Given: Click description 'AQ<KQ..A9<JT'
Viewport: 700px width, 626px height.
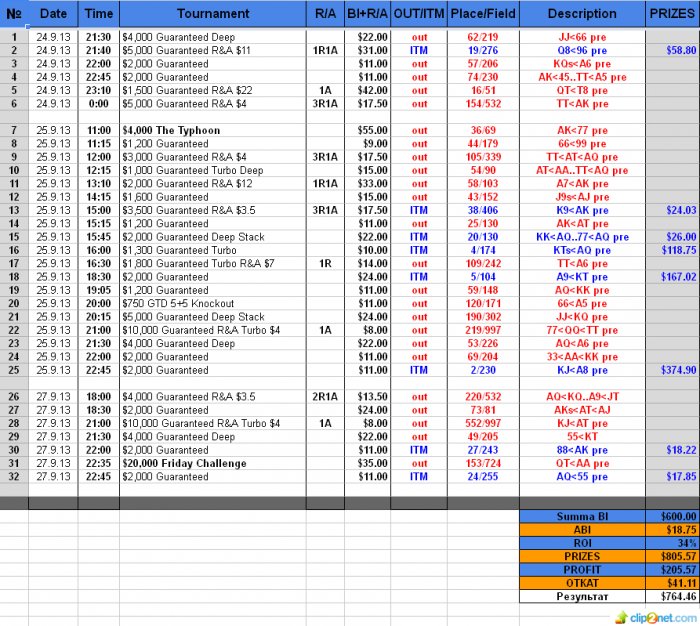Looking at the screenshot, I should 582,397.
